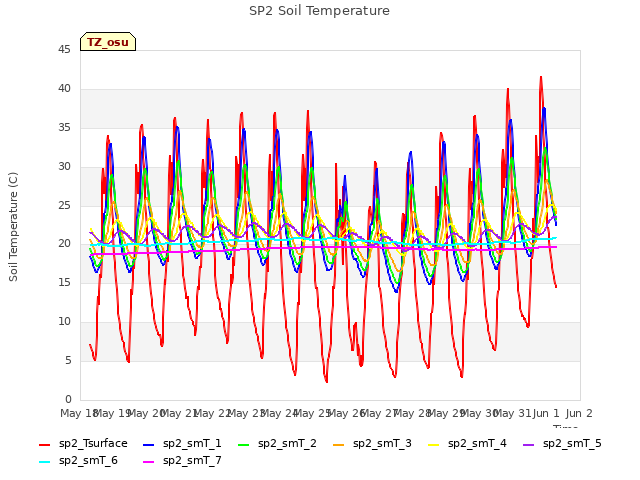Click the sp2_Tsurface legend label
This screenshot has height=480, width=640.
click(x=93, y=444)
